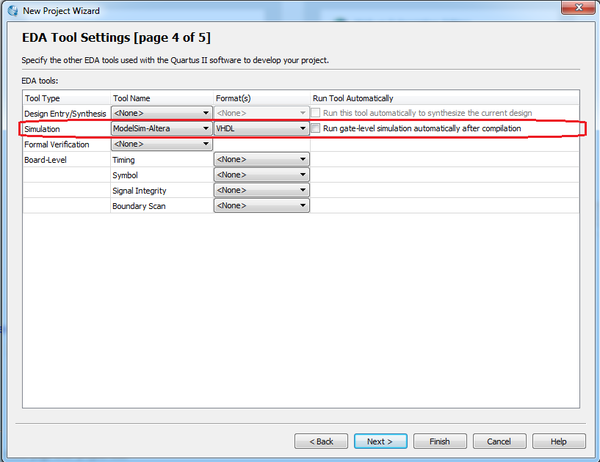Click Finish to complete the wizard
This screenshot has width=600, height=462.
coord(439,441)
